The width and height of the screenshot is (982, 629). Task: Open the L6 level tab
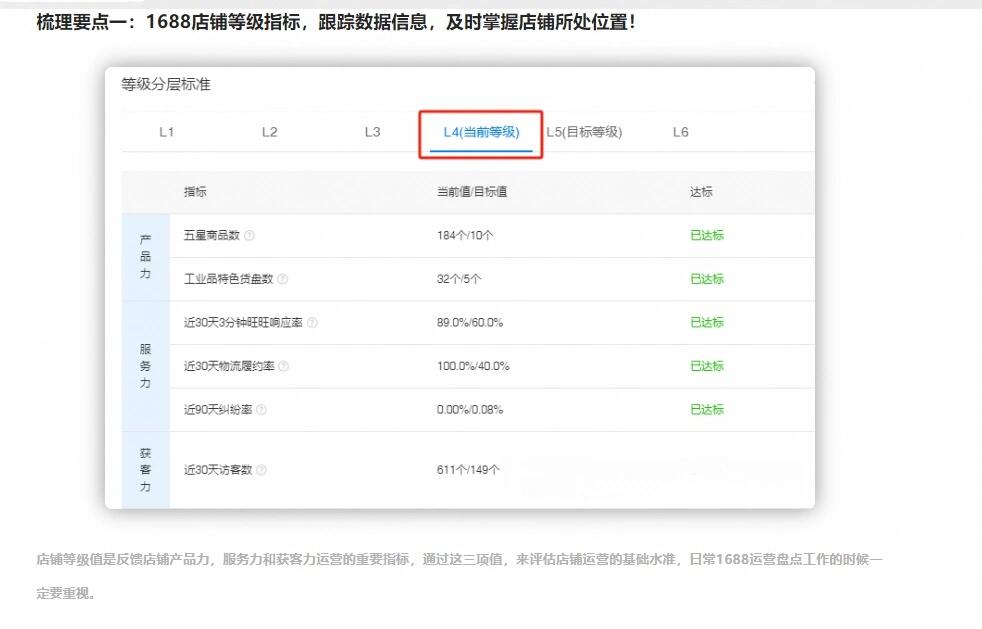pos(680,132)
